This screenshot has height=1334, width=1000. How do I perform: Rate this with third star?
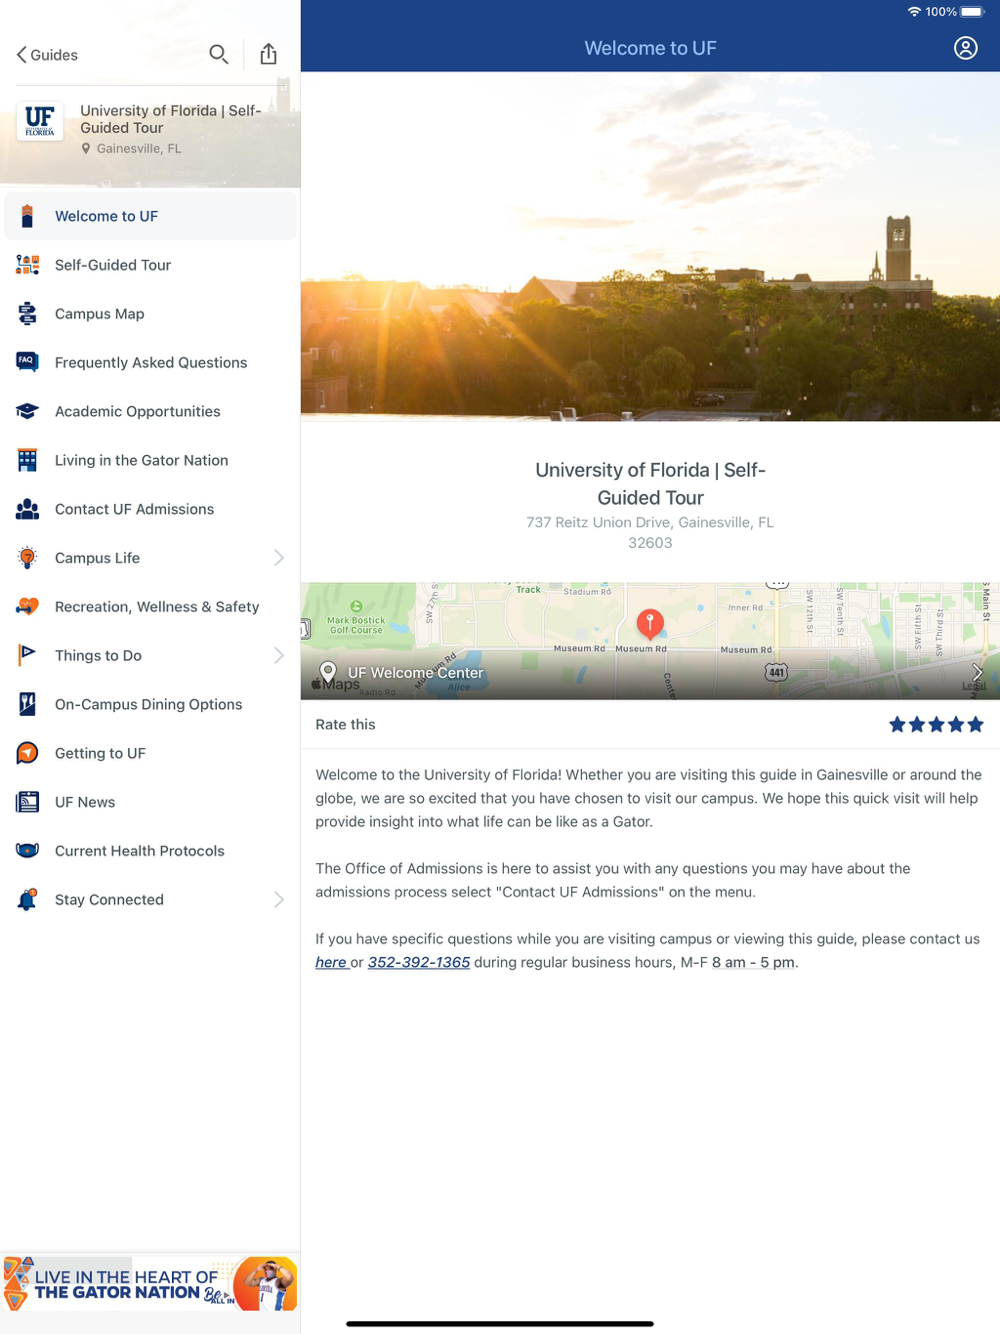click(x=936, y=724)
